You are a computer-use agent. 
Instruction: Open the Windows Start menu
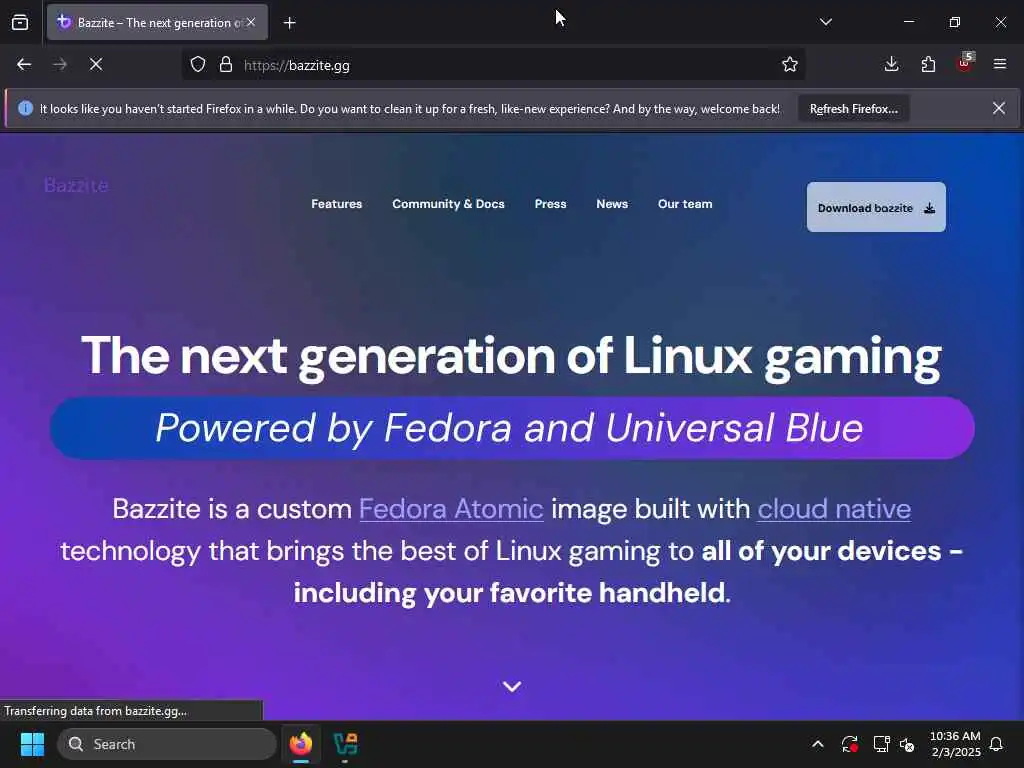click(32, 744)
